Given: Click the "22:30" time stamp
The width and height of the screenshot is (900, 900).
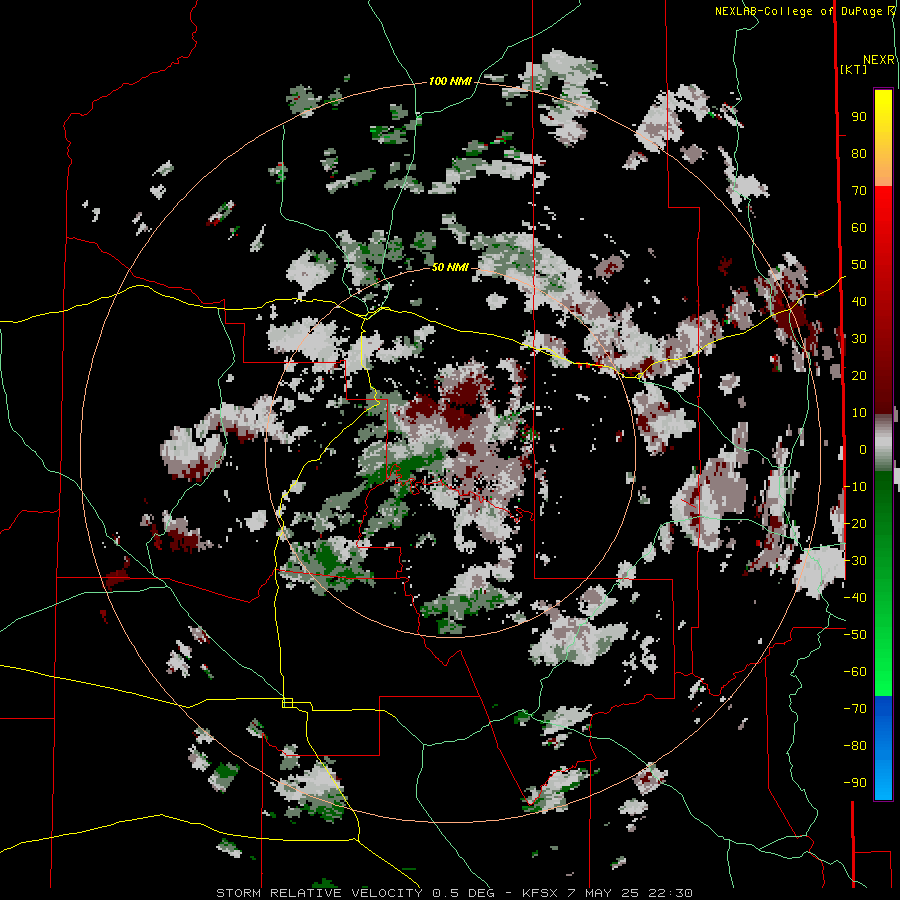Looking at the screenshot, I should [x=670, y=893].
